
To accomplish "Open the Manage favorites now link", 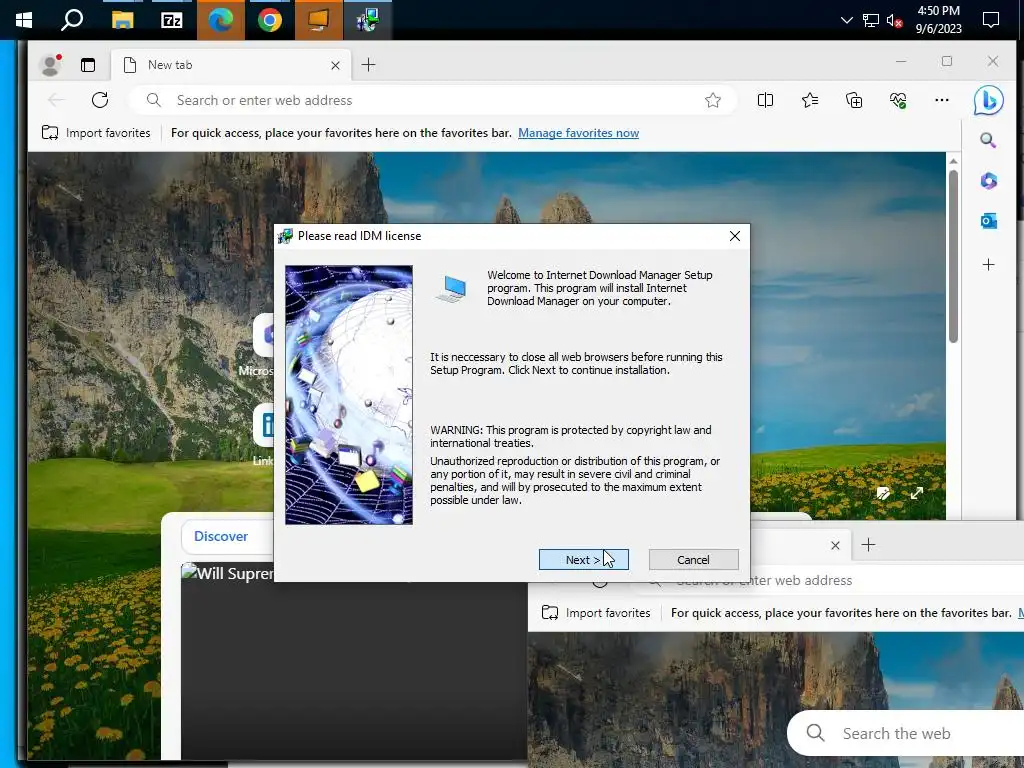I will [578, 133].
